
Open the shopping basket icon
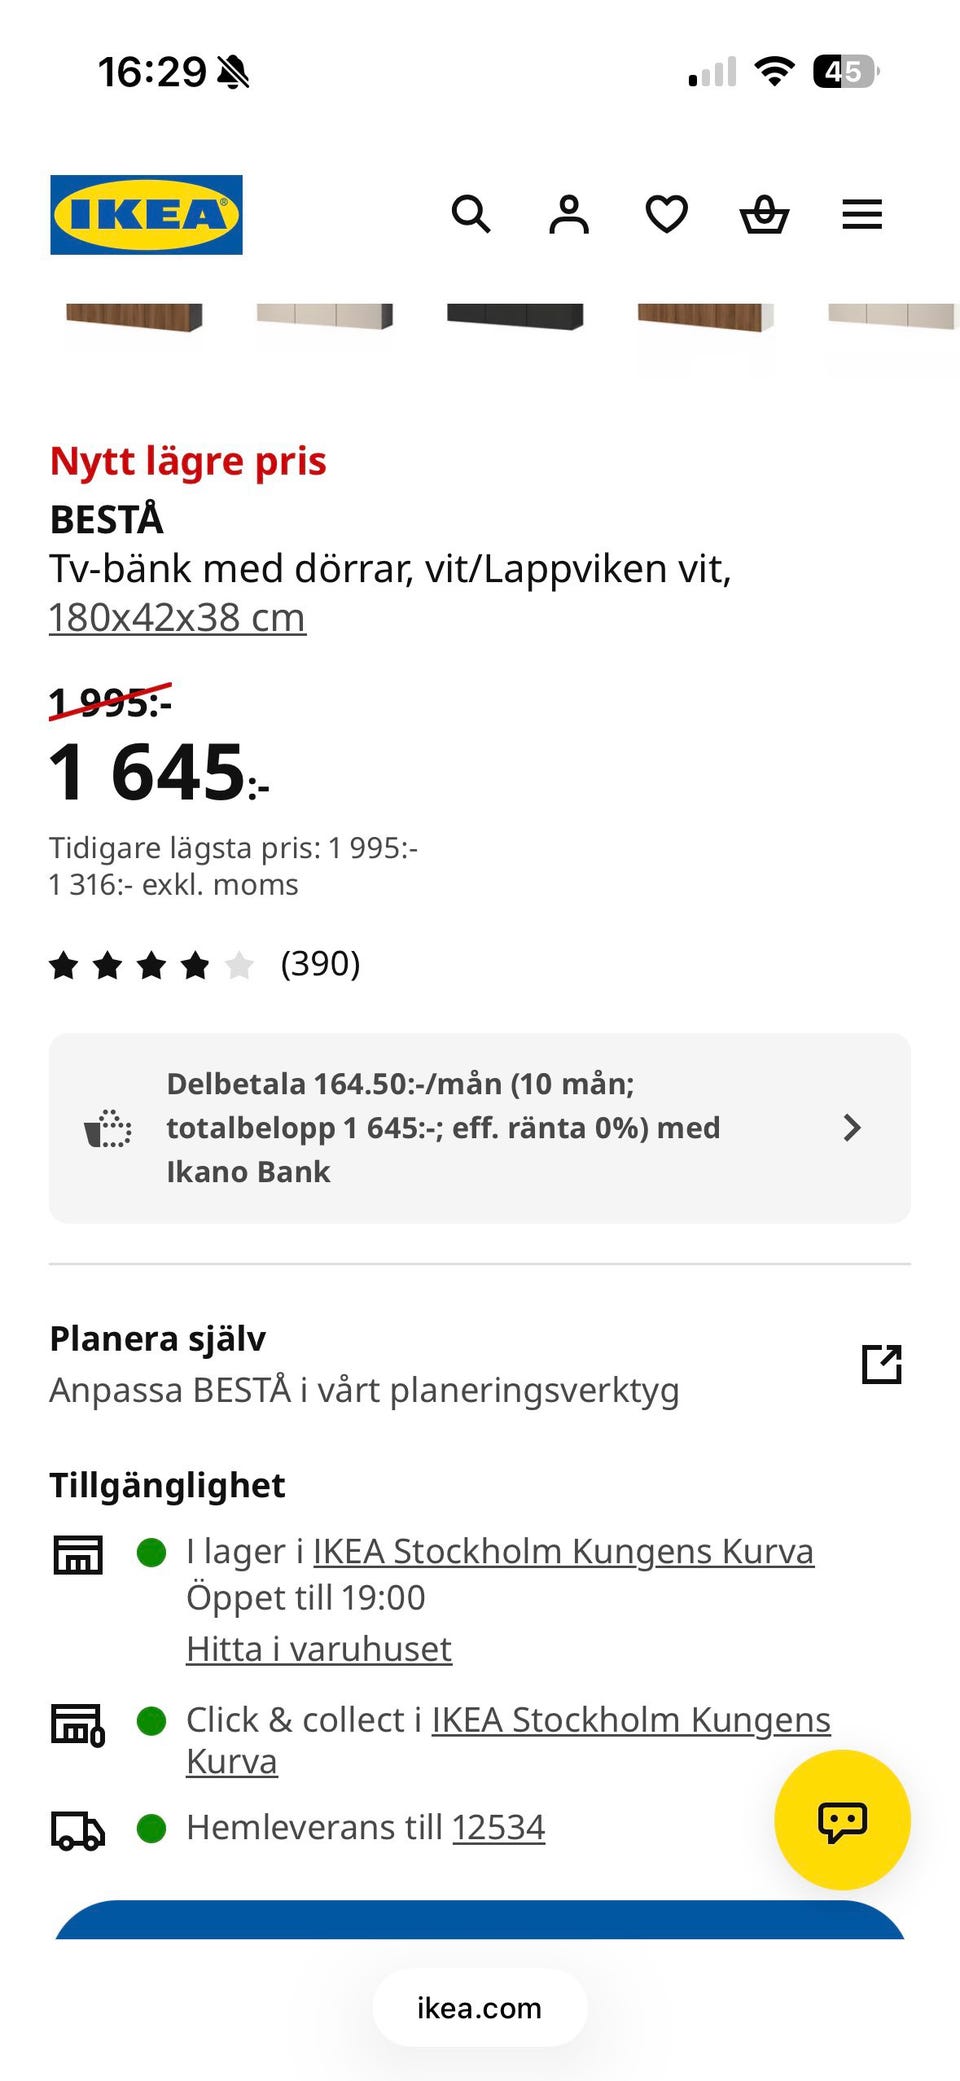(764, 214)
